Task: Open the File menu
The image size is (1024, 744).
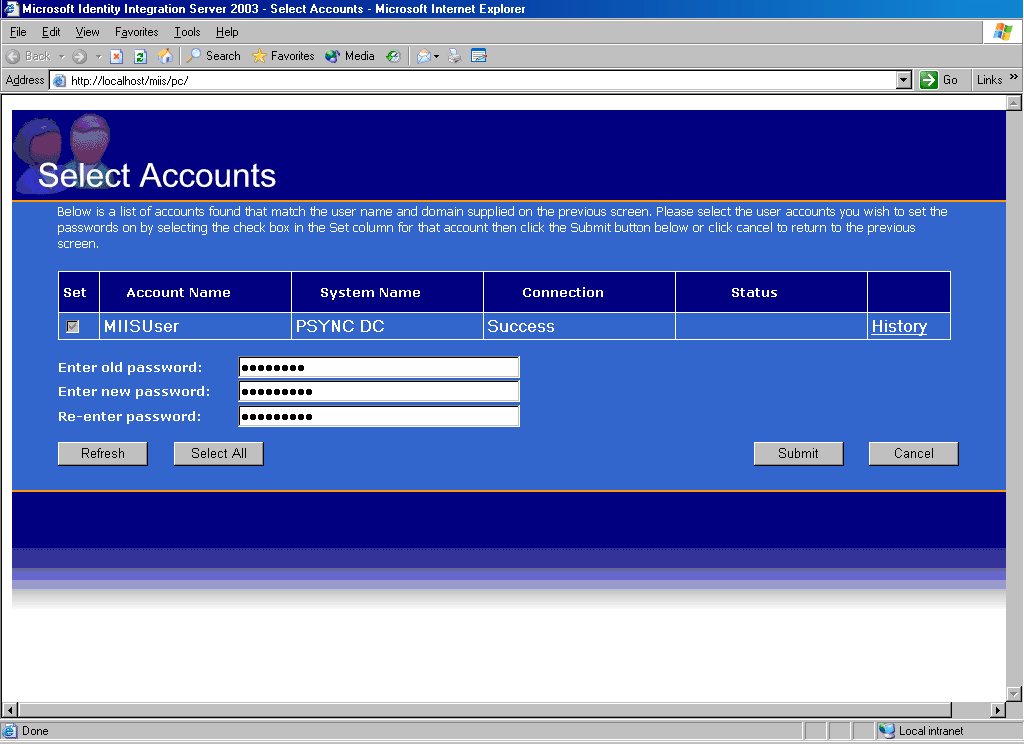Action: click(x=18, y=32)
